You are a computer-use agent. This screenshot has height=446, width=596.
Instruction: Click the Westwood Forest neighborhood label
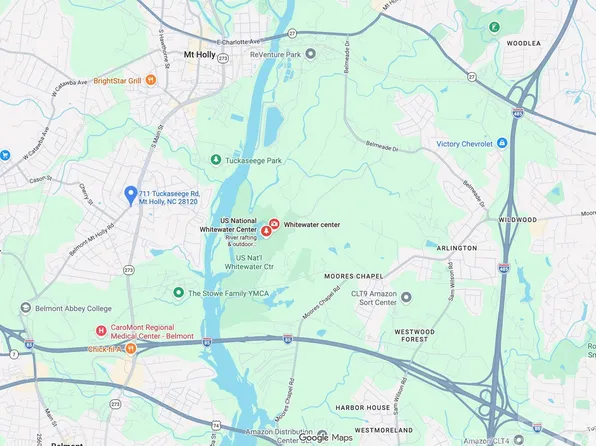coord(414,335)
